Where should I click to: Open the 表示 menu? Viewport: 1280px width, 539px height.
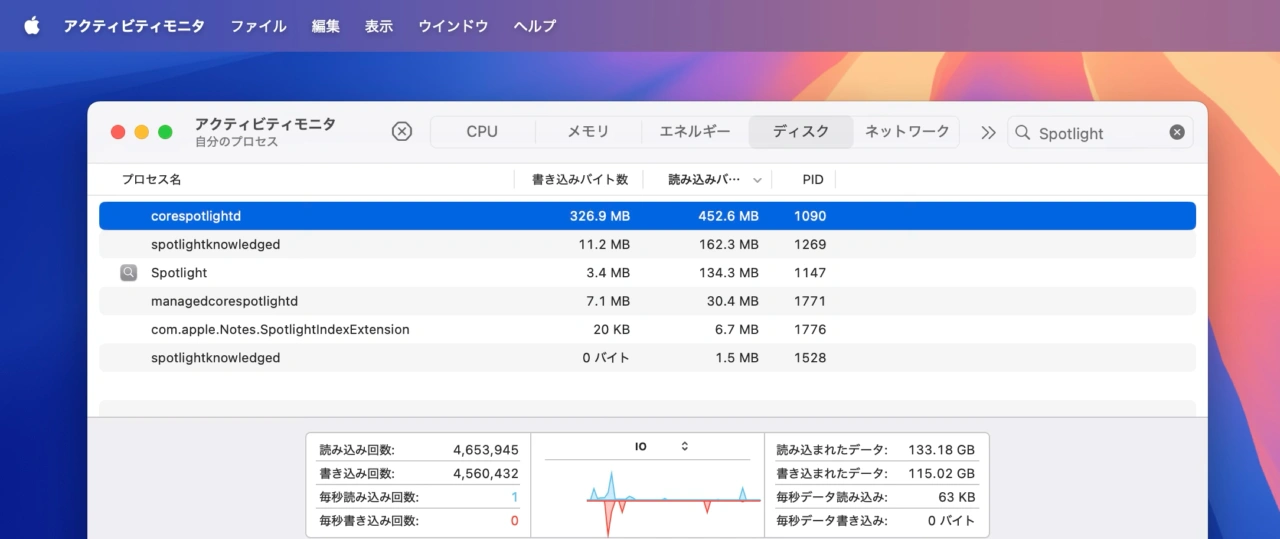pos(379,26)
